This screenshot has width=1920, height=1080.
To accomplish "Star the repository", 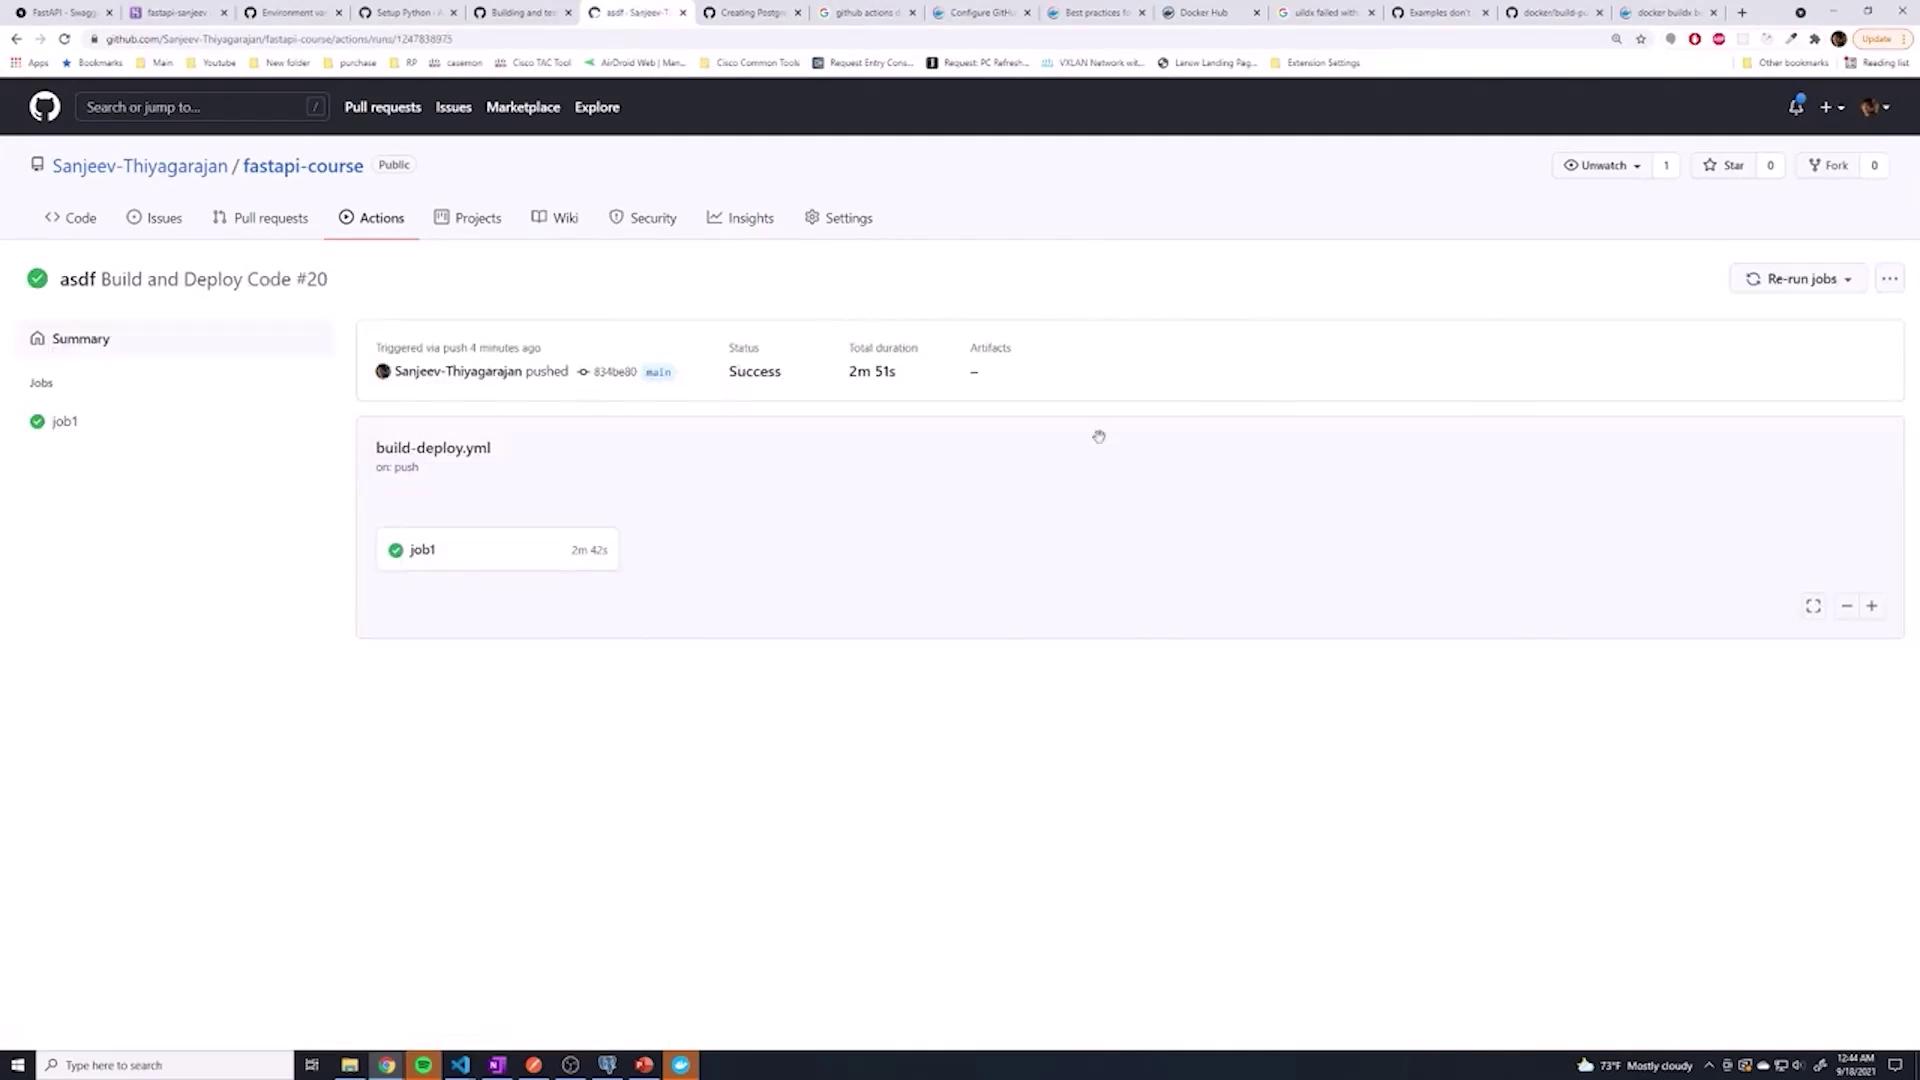I will click(1723, 166).
